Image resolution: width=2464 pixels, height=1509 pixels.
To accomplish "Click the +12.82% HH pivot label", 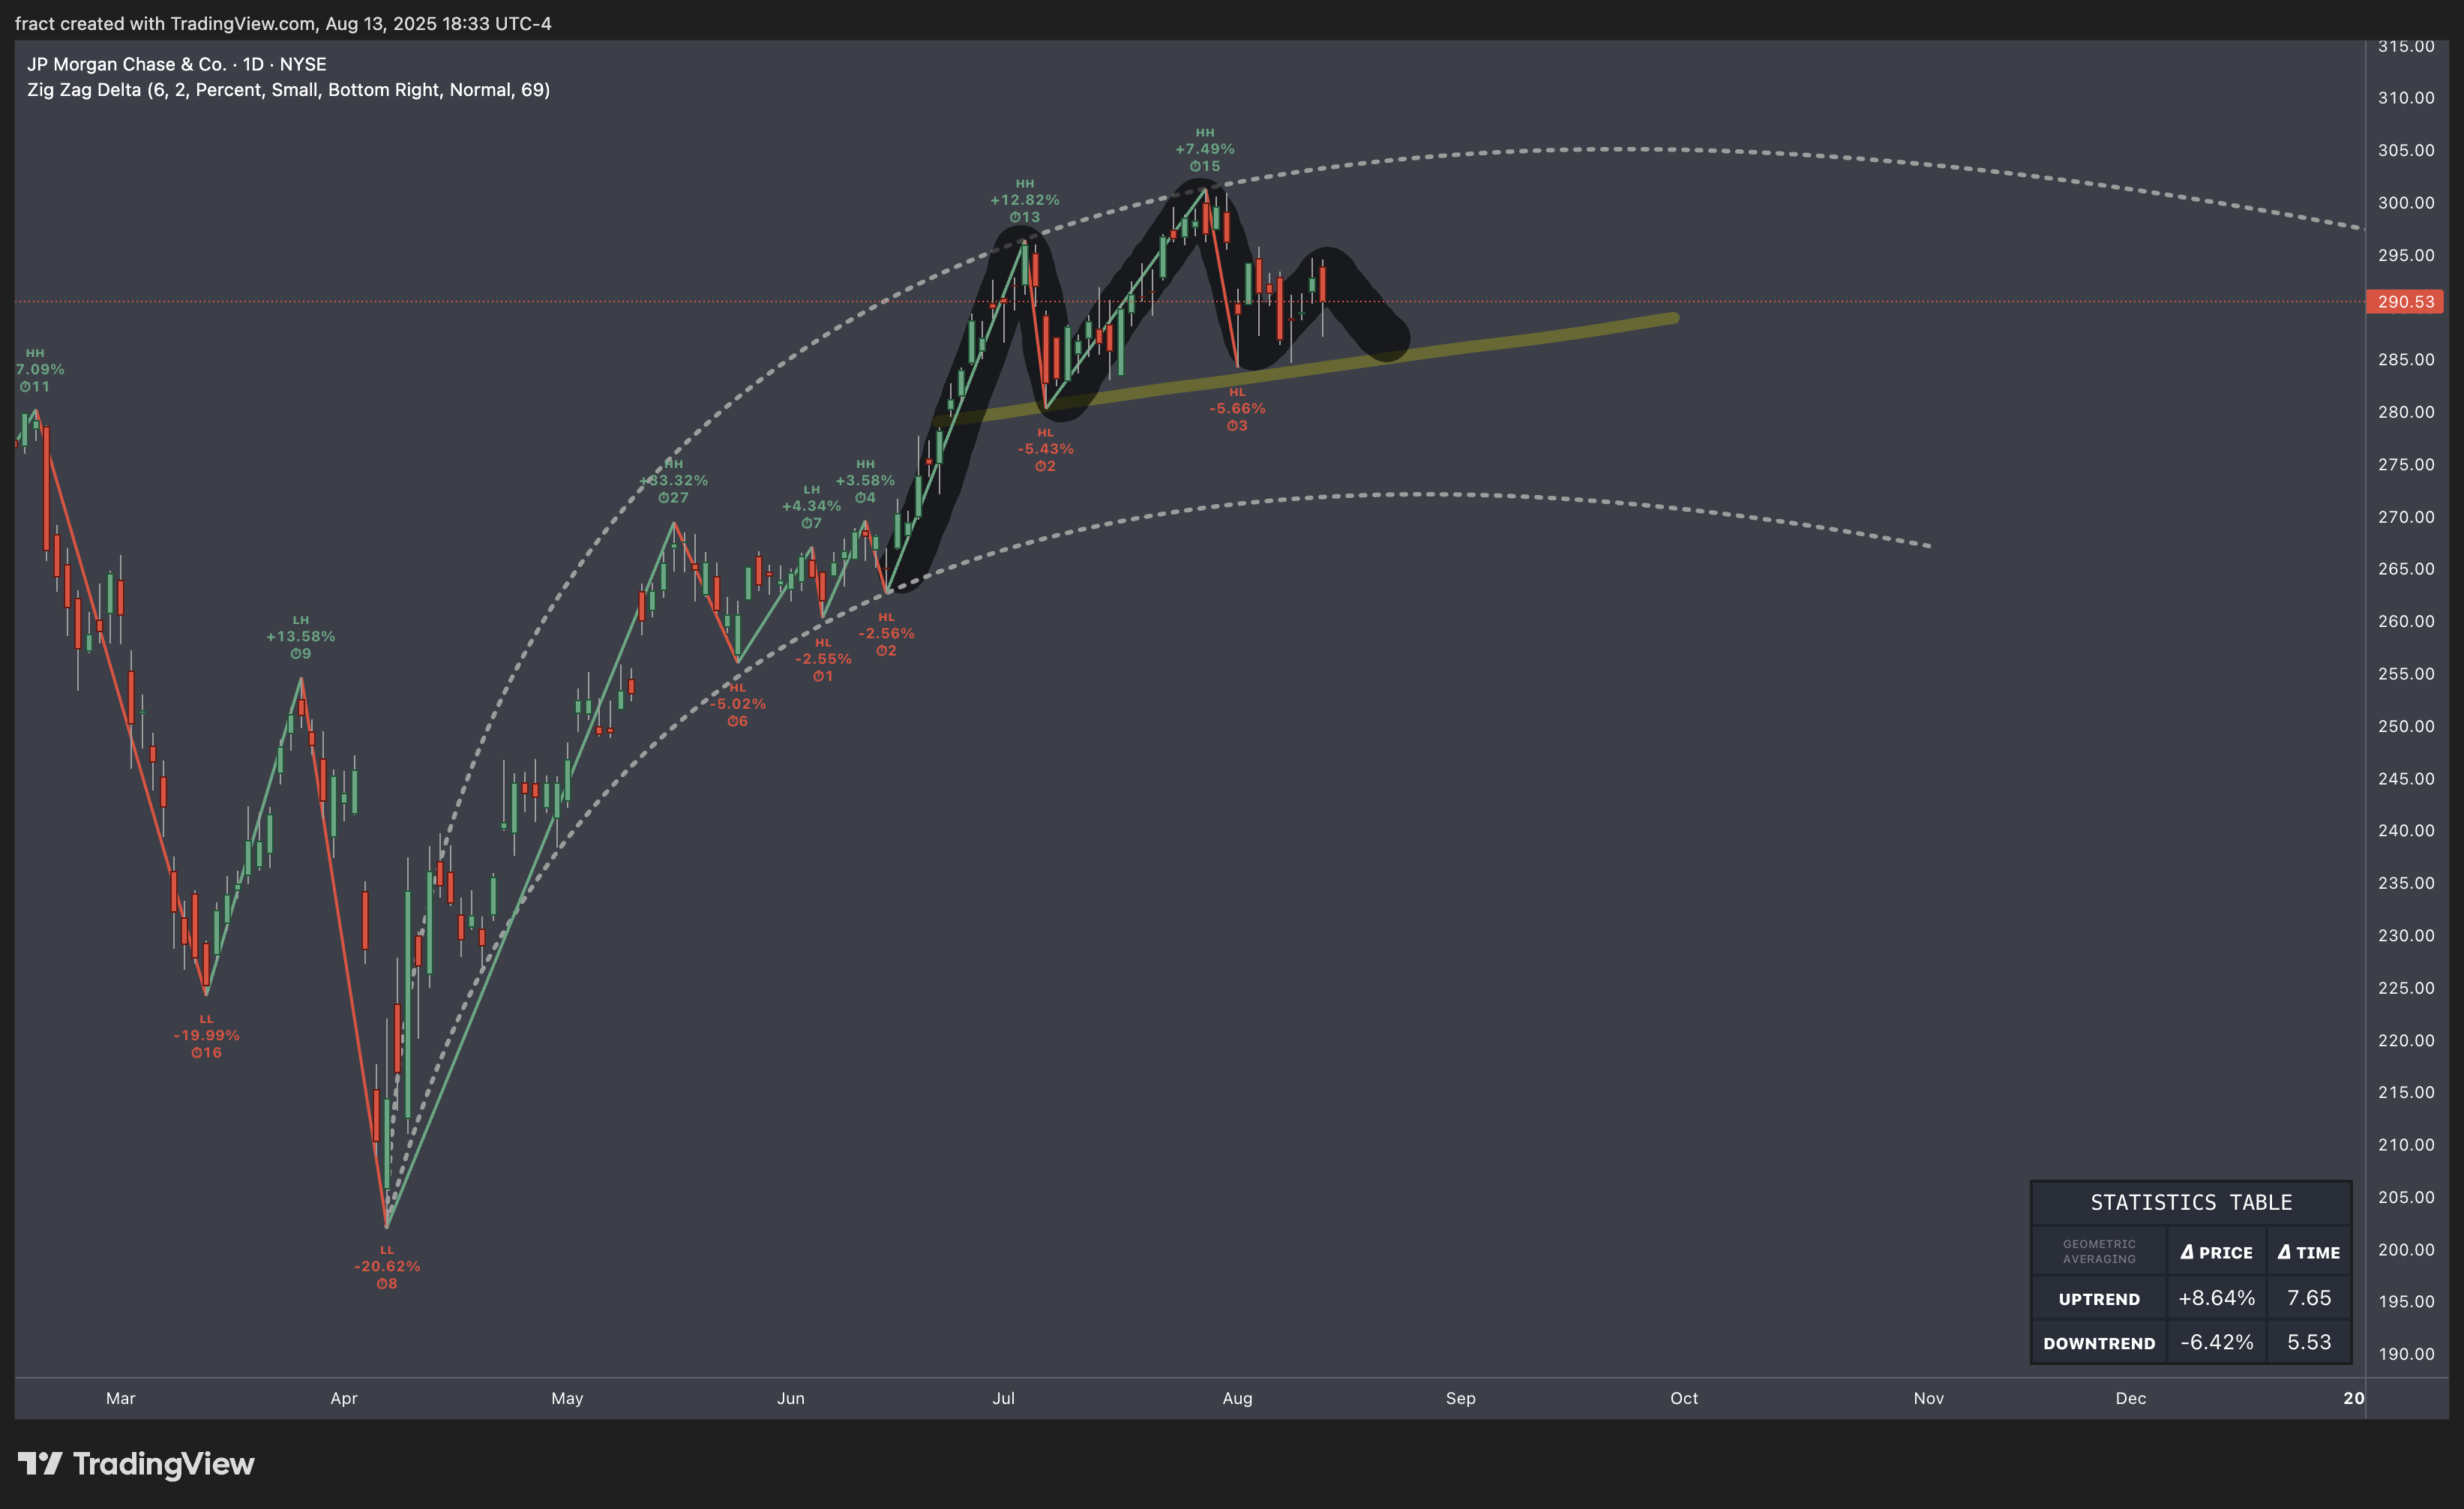I will click(1025, 200).
